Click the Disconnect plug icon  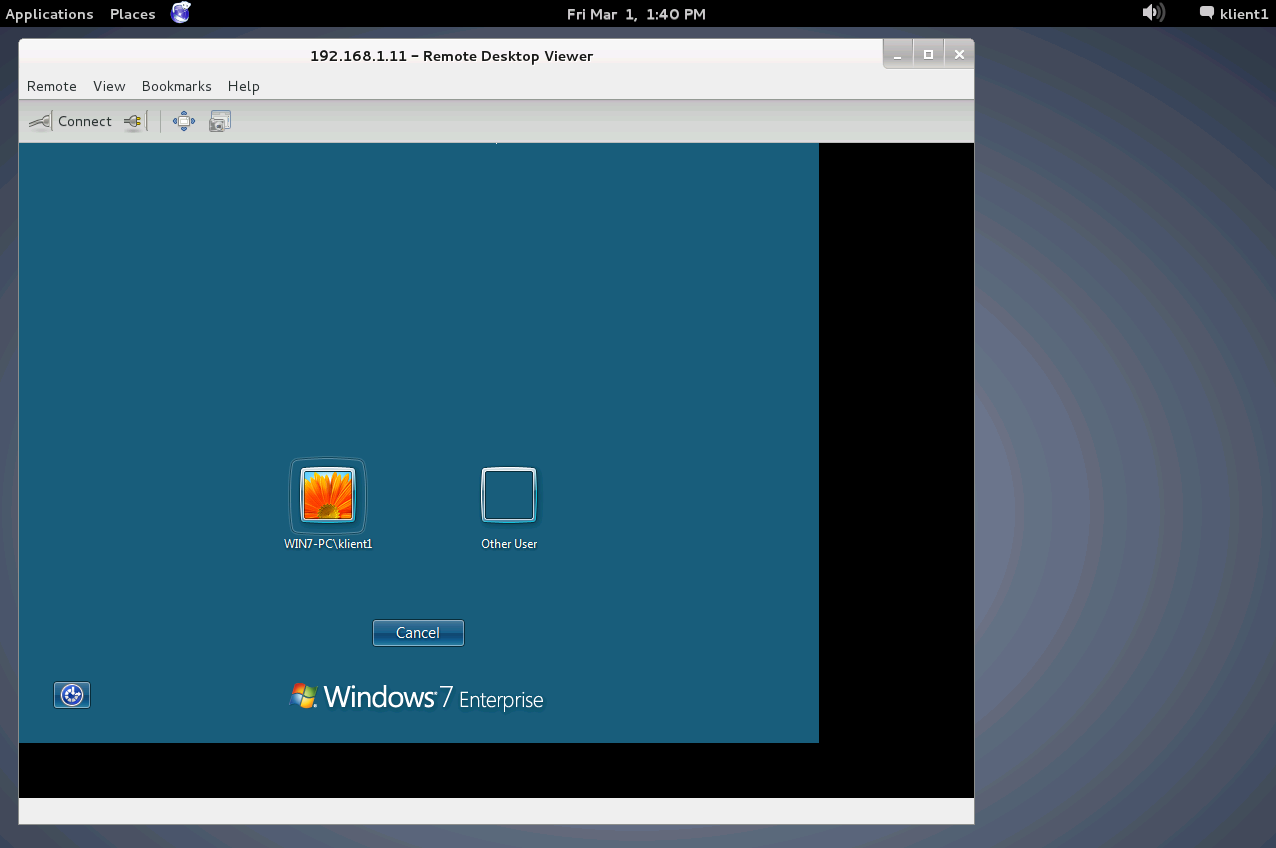(134, 121)
